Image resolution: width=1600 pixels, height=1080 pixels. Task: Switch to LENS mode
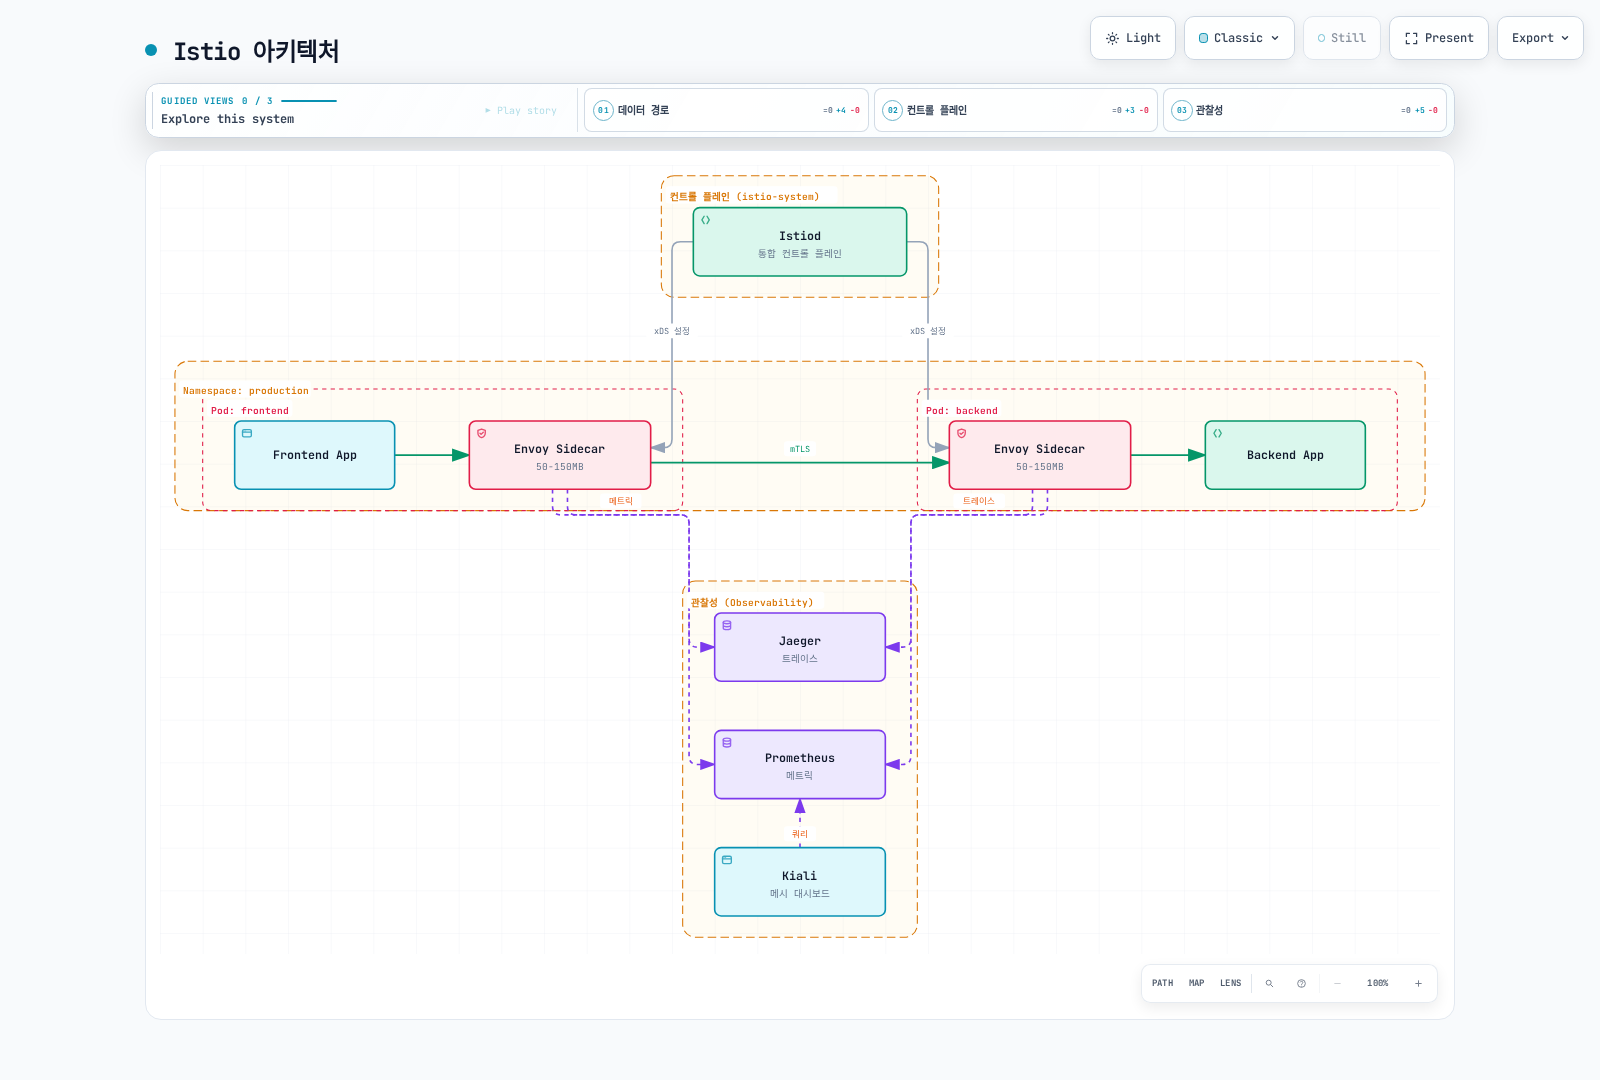(1230, 983)
